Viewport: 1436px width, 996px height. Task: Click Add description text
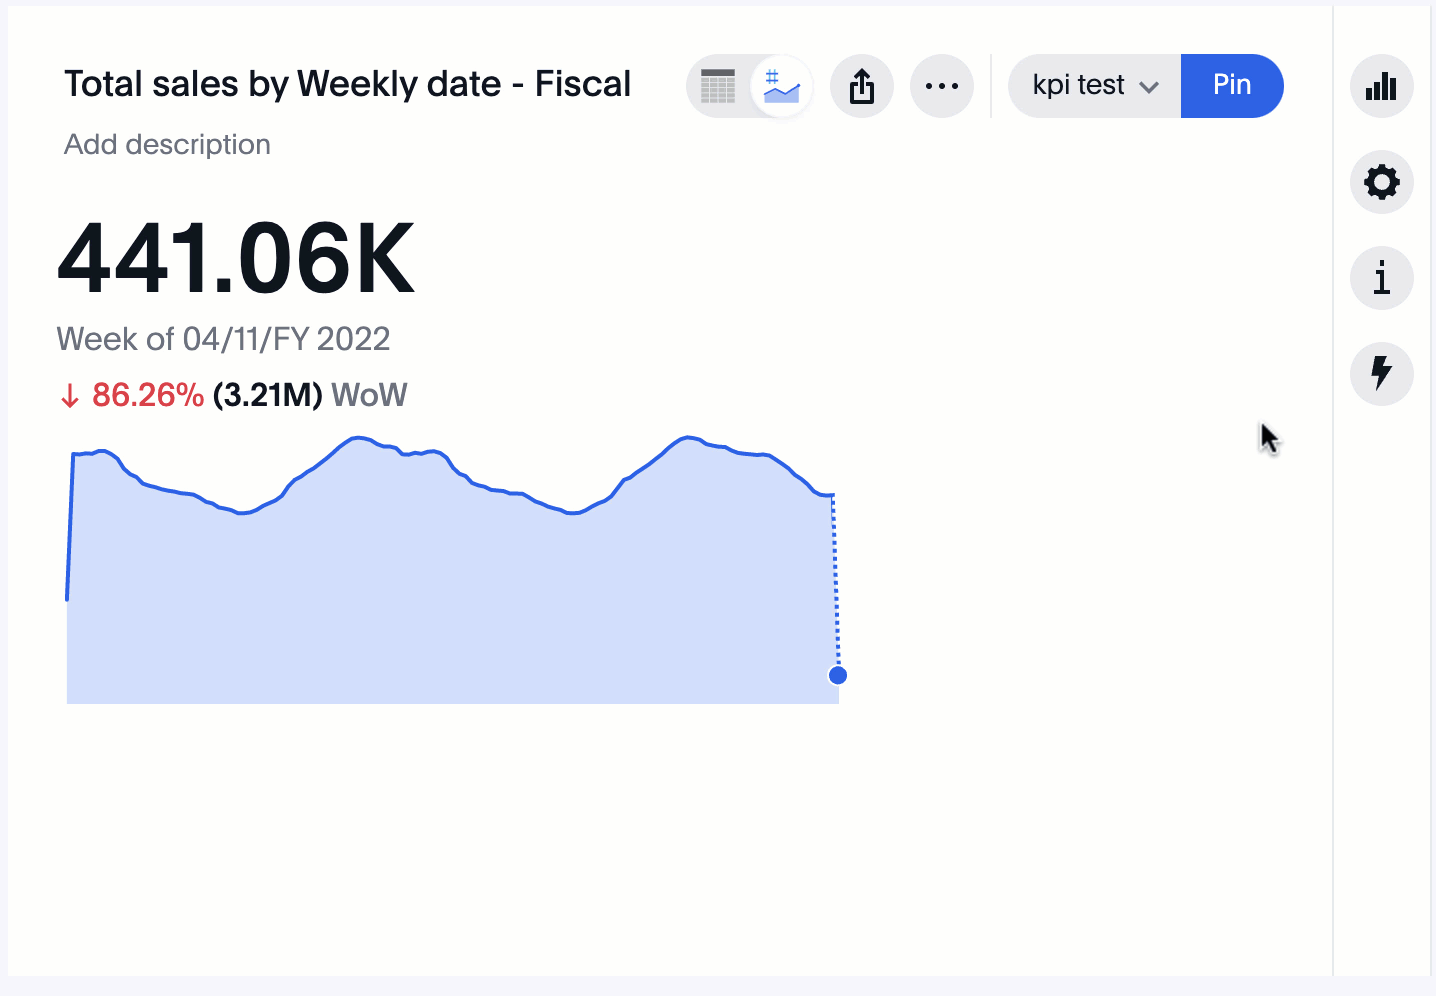click(x=167, y=145)
